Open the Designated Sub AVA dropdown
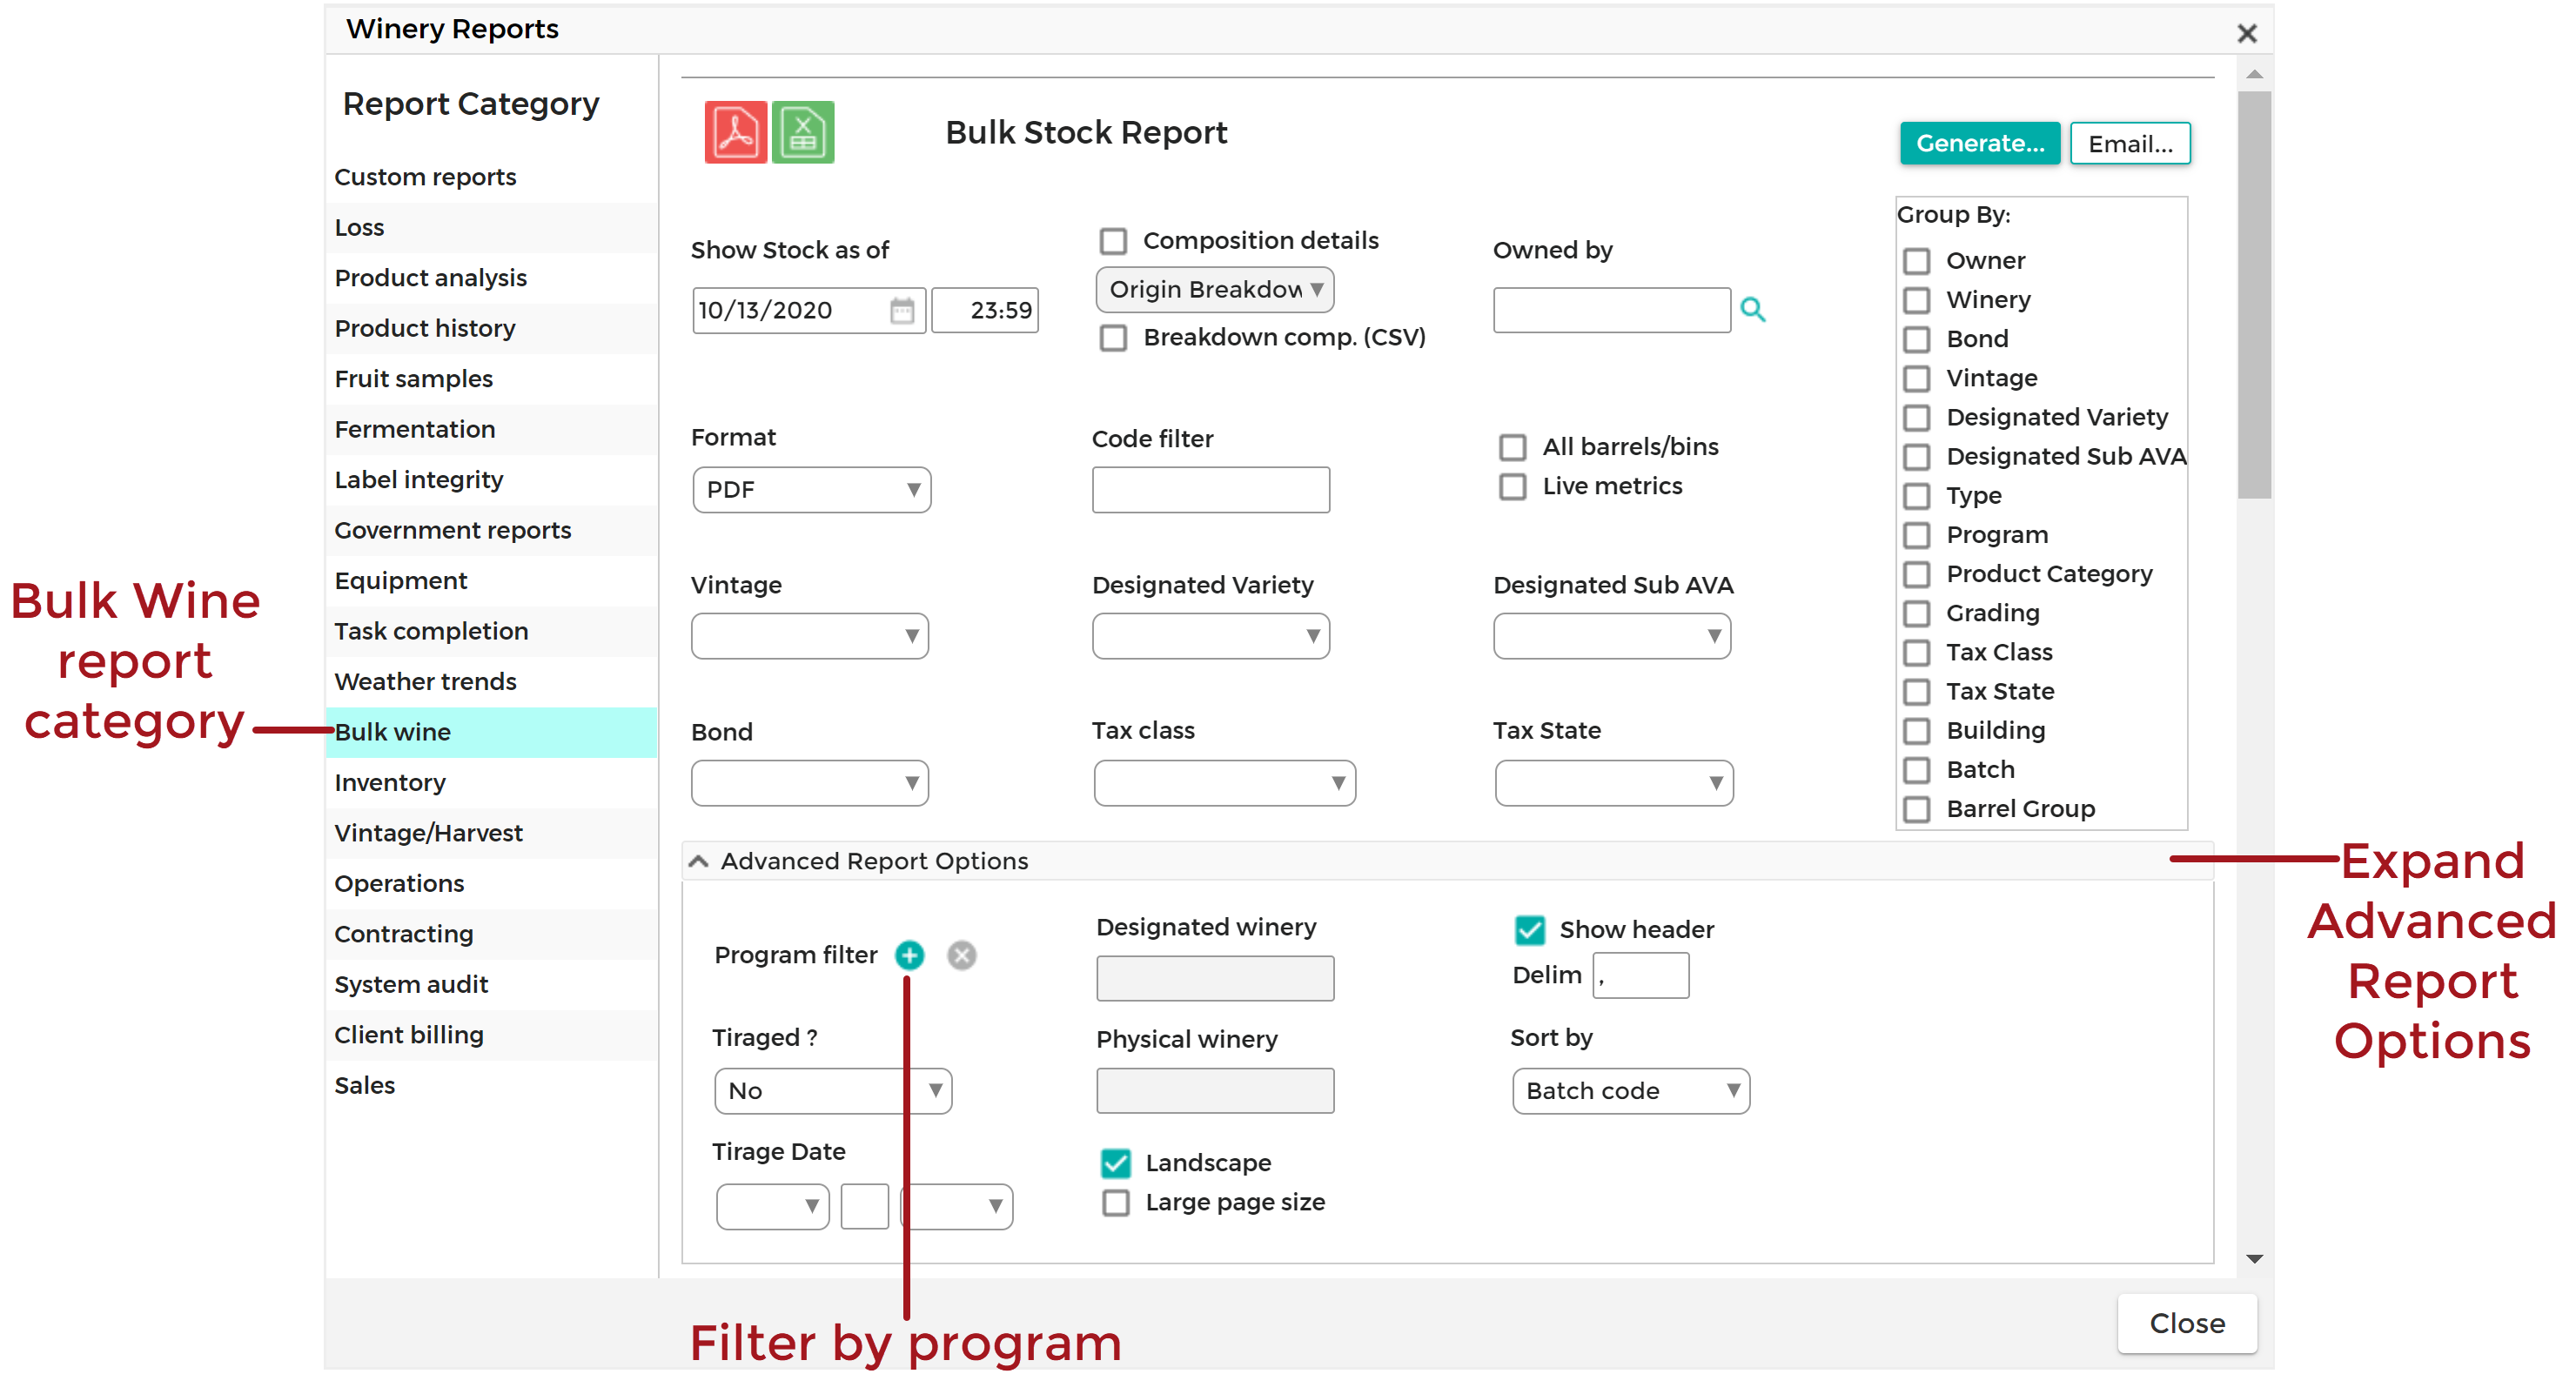This screenshot has height=1394, width=2576. [1611, 636]
